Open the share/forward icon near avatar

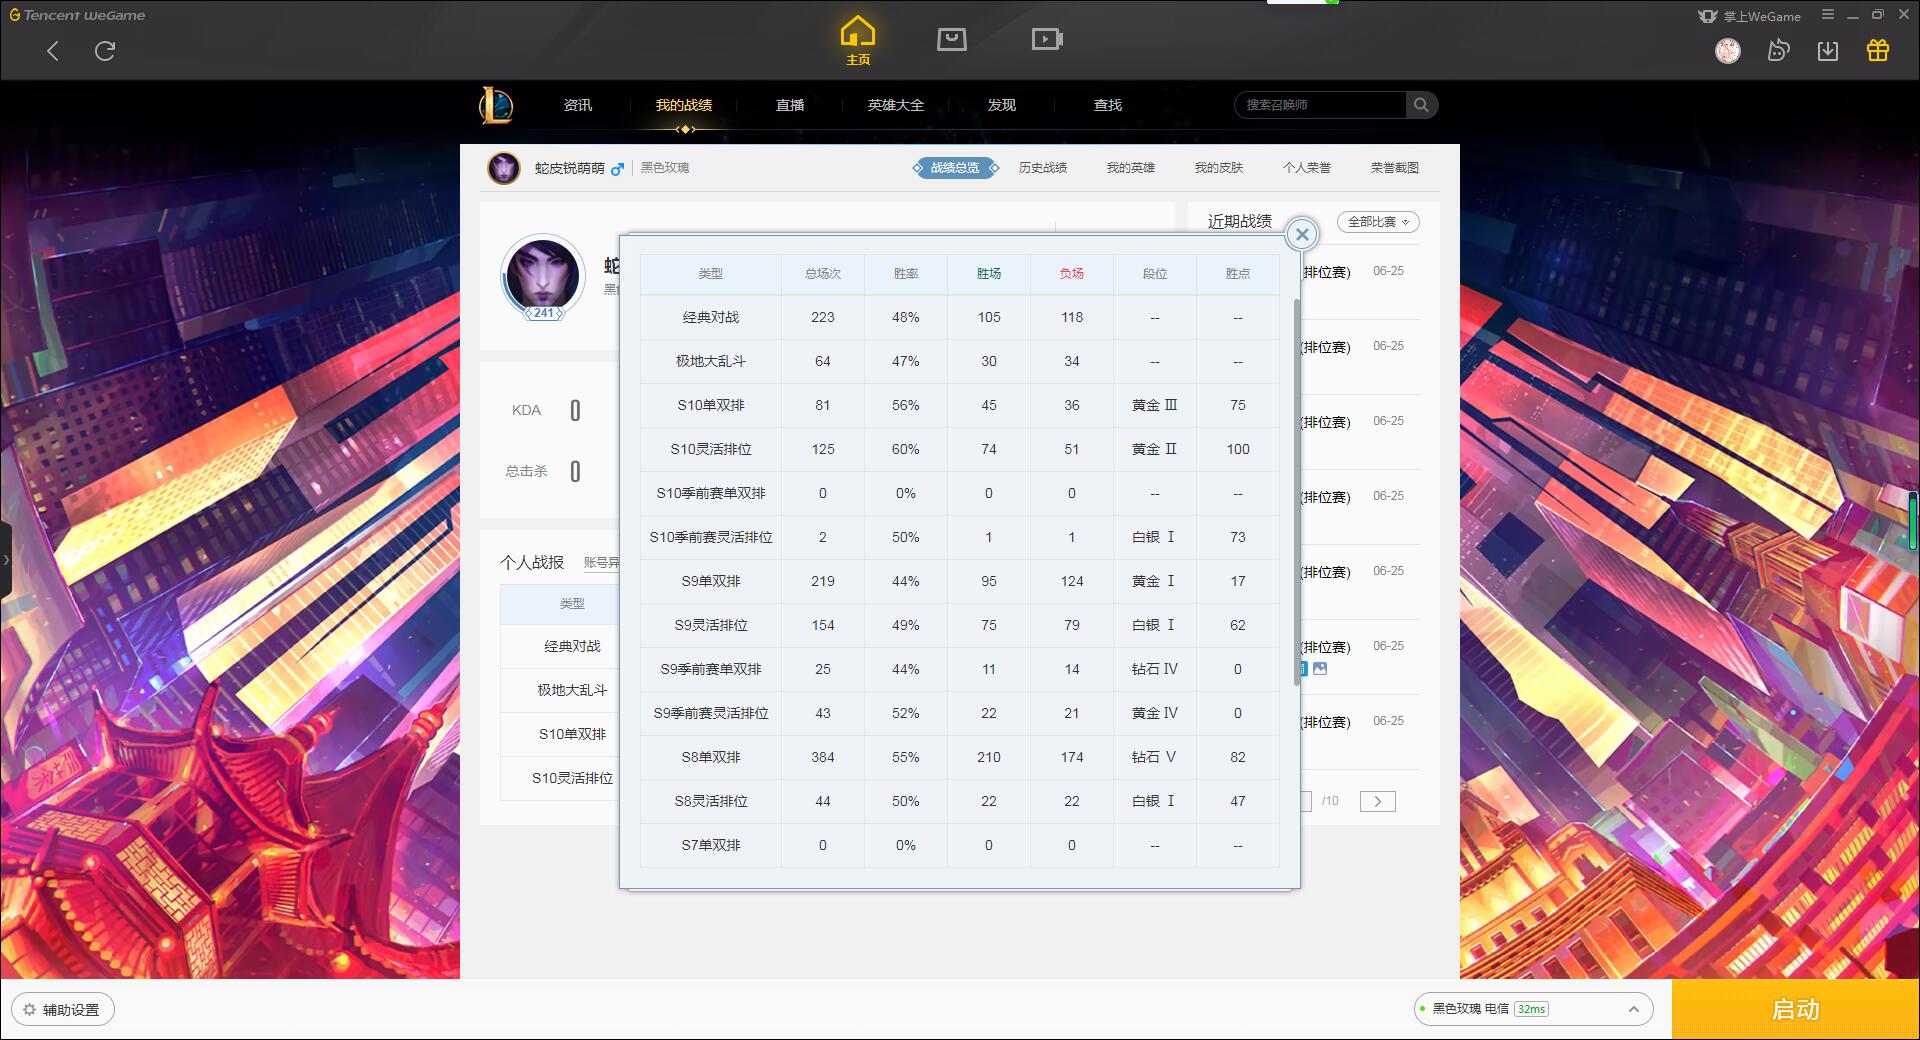[x=1778, y=51]
